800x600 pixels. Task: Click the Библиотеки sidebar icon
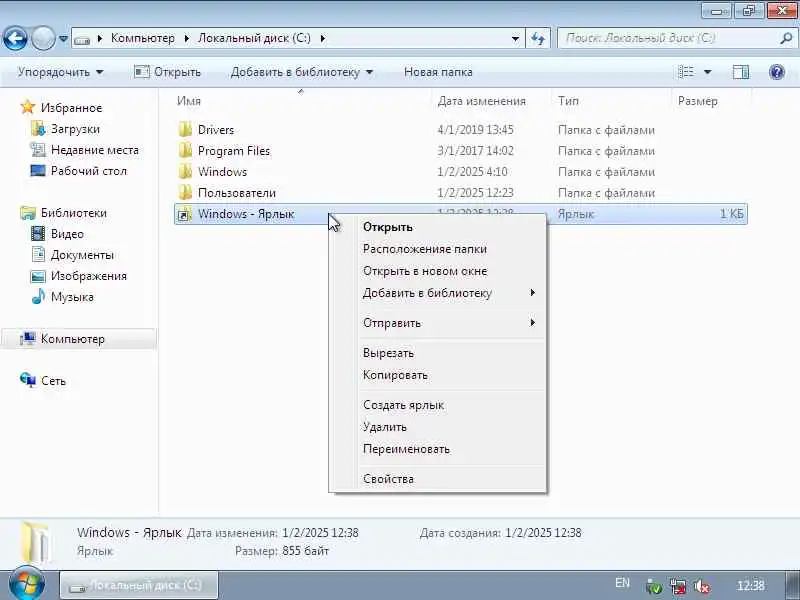pyautogui.click(x=28, y=213)
